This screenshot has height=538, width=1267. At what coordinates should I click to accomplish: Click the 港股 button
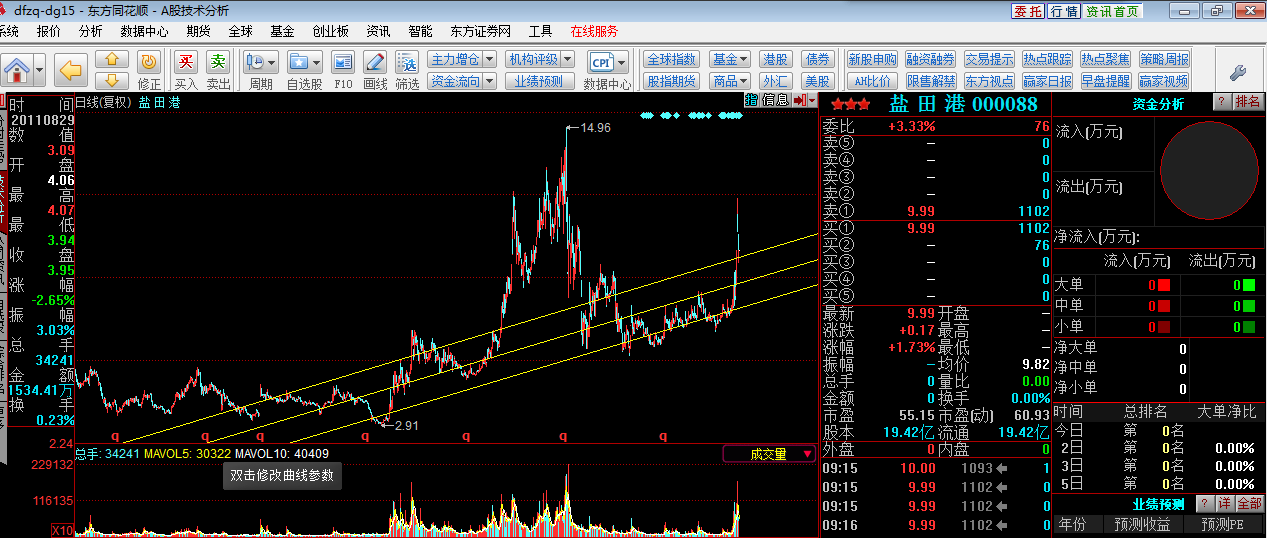click(775, 60)
